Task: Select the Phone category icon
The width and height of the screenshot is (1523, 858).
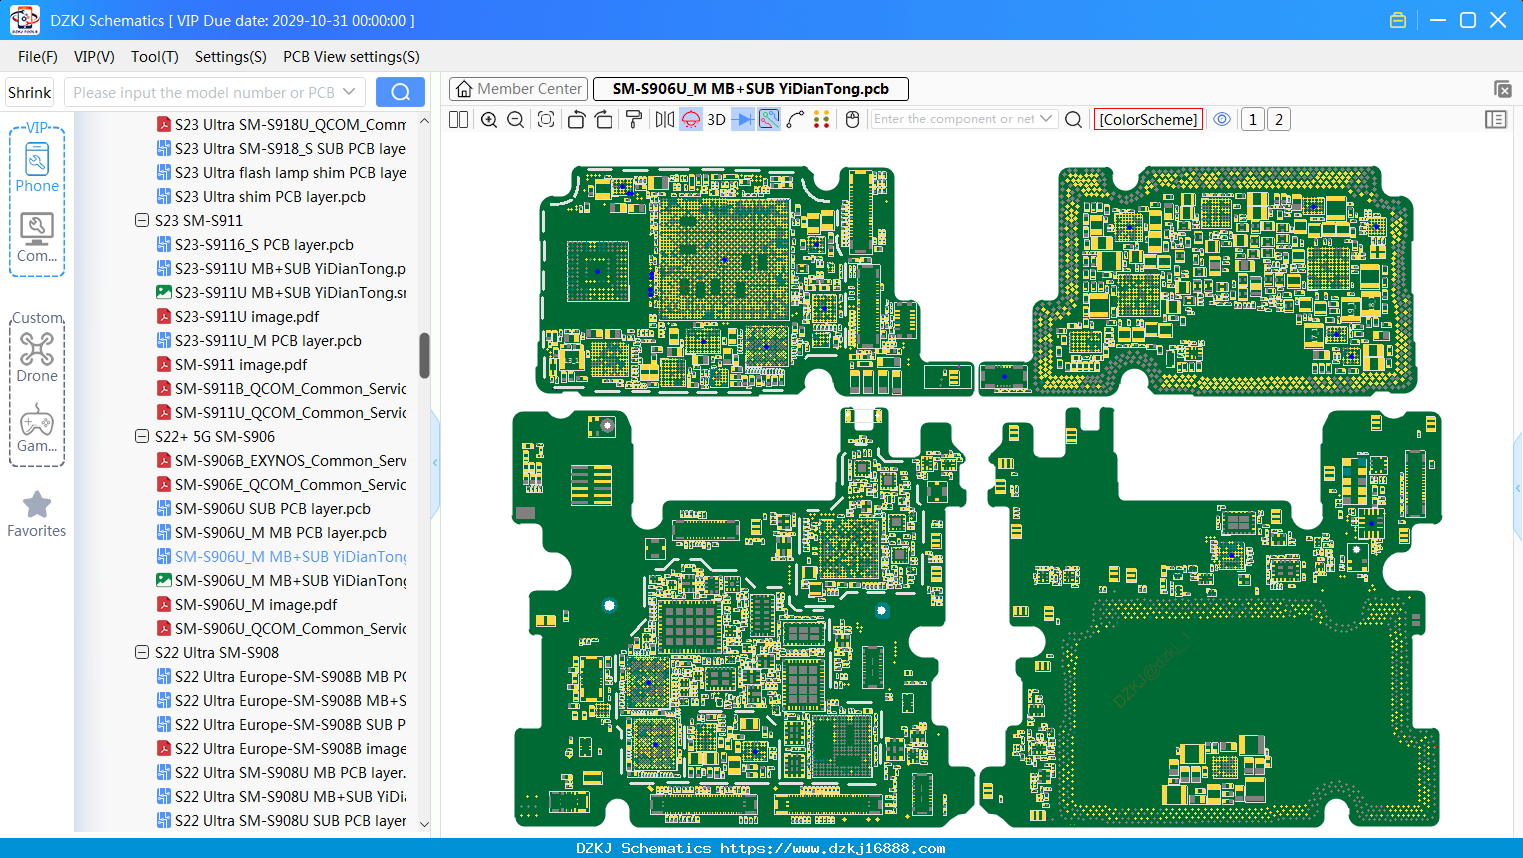Action: pos(37,168)
